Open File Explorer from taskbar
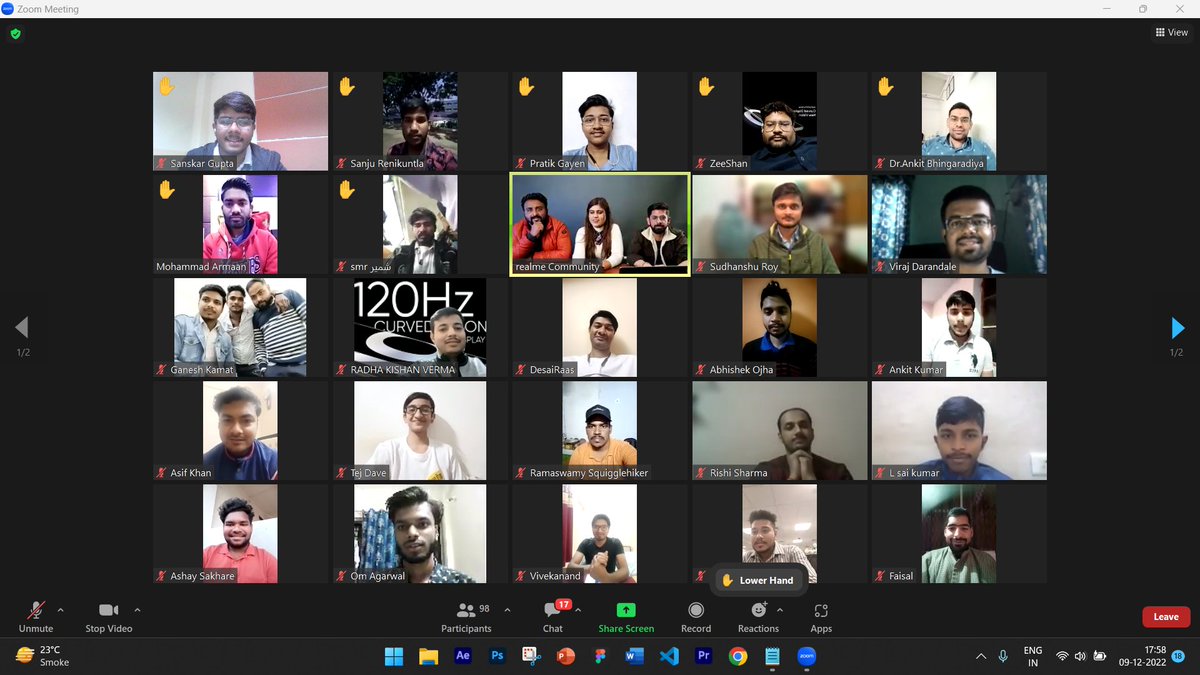 428,656
